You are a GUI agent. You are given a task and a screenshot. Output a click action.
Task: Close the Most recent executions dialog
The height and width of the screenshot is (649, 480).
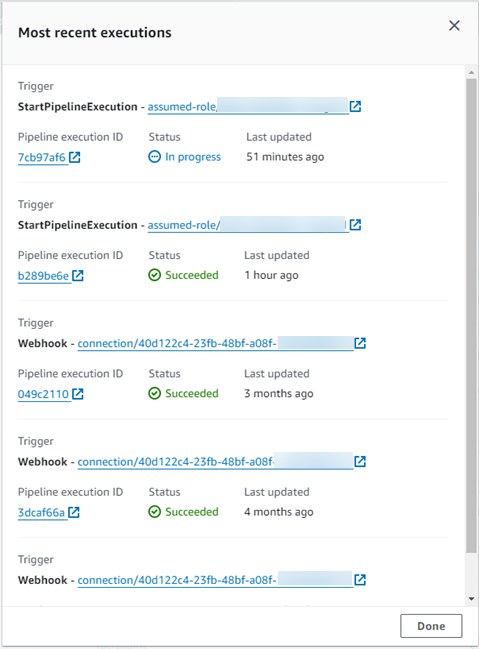(454, 26)
